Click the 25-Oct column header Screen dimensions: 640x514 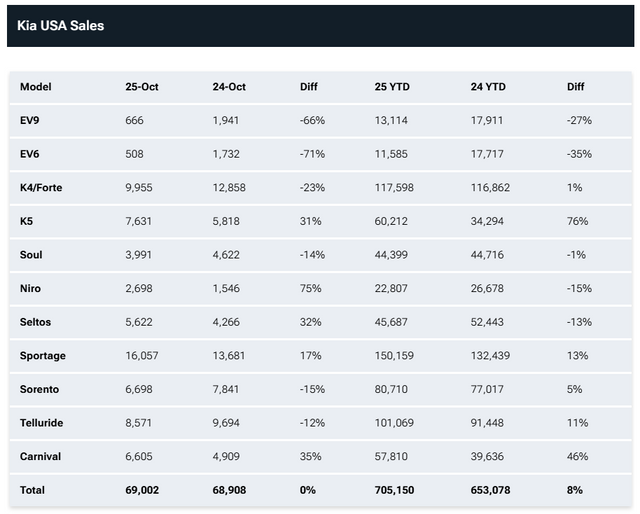coord(142,87)
